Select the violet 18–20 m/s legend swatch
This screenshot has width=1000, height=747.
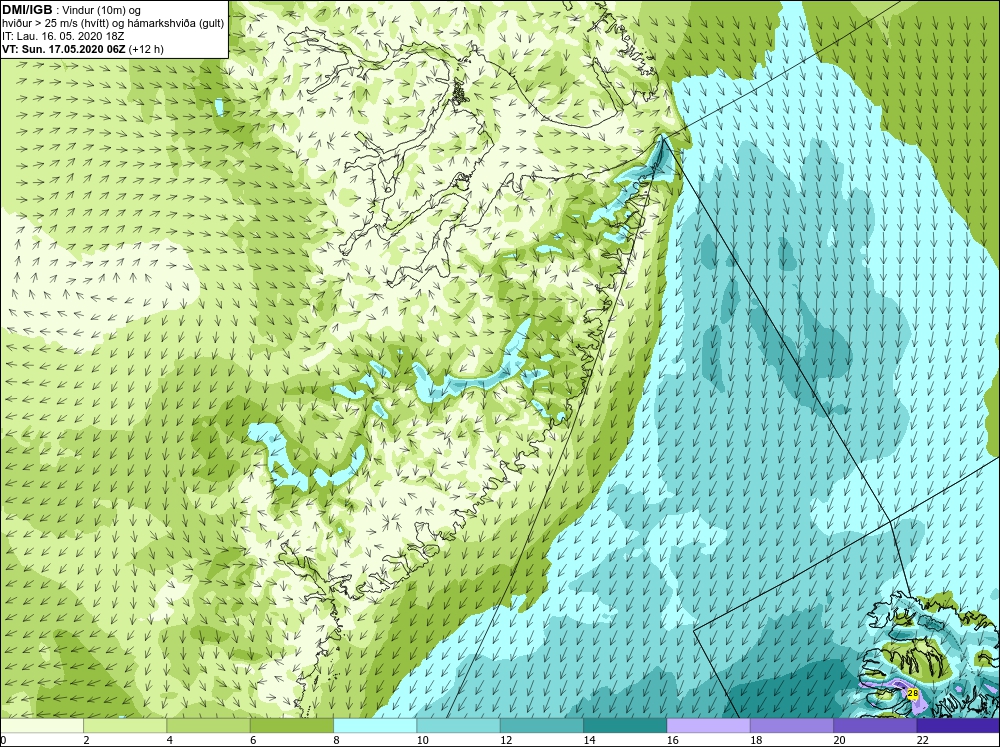[791, 726]
